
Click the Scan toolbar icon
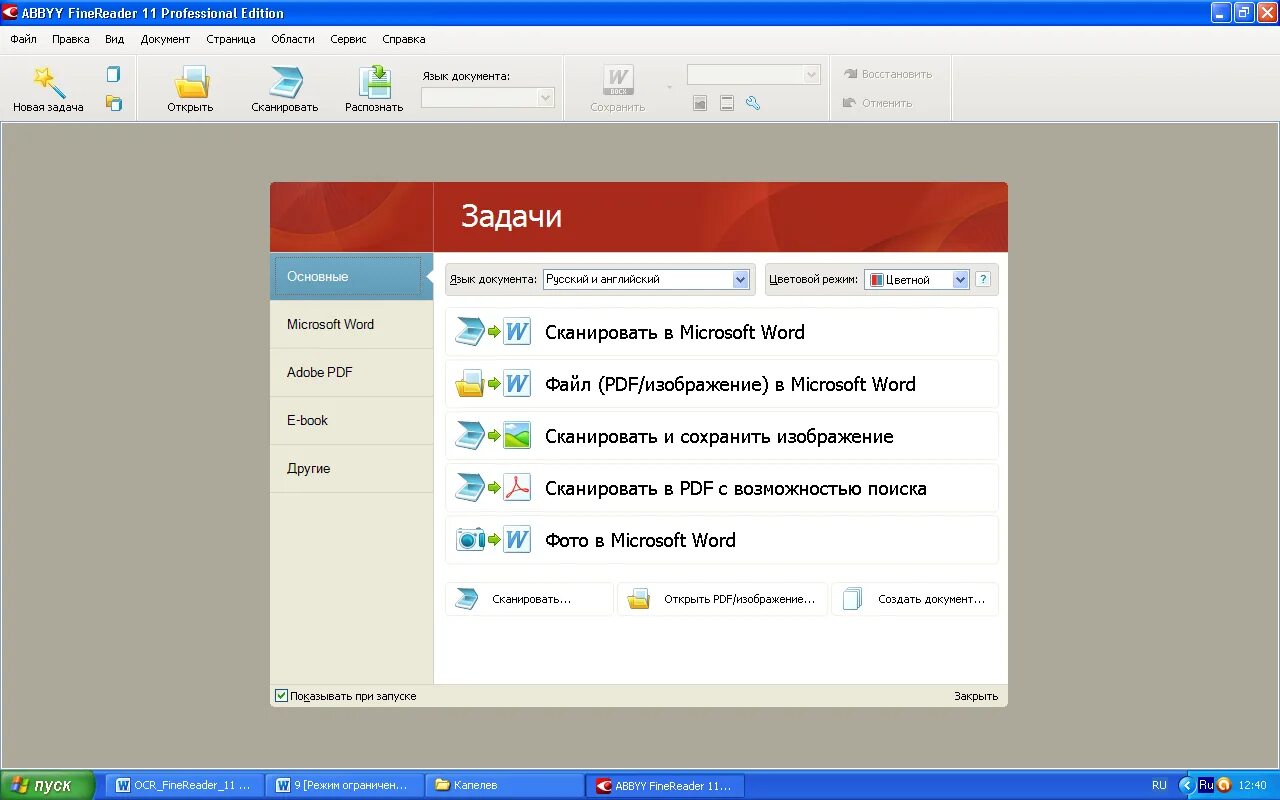(x=285, y=82)
